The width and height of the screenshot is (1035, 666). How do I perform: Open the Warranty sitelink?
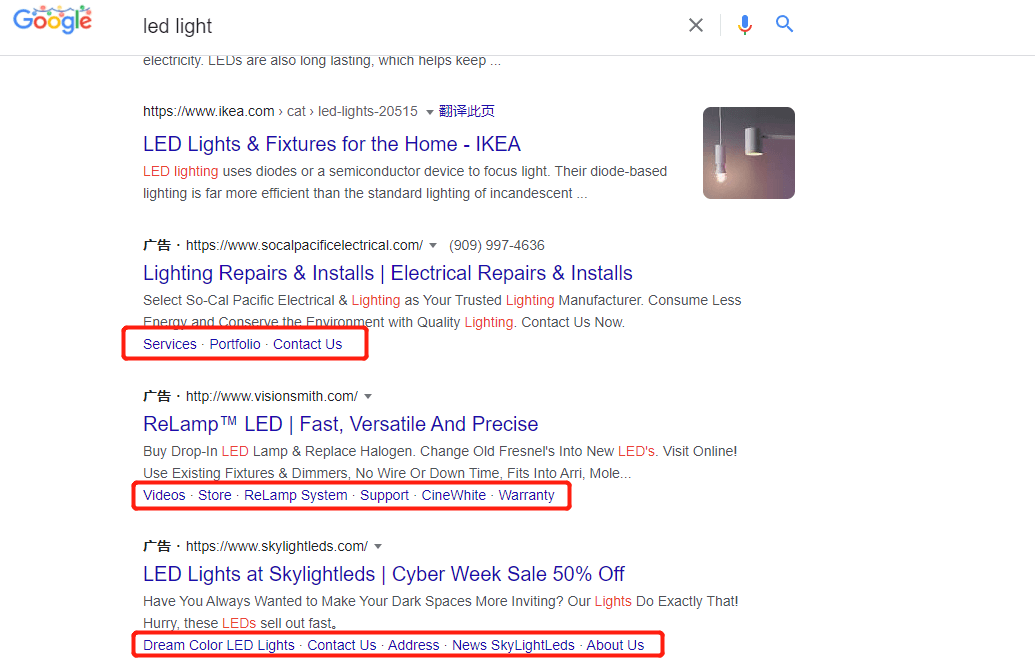[x=526, y=495]
